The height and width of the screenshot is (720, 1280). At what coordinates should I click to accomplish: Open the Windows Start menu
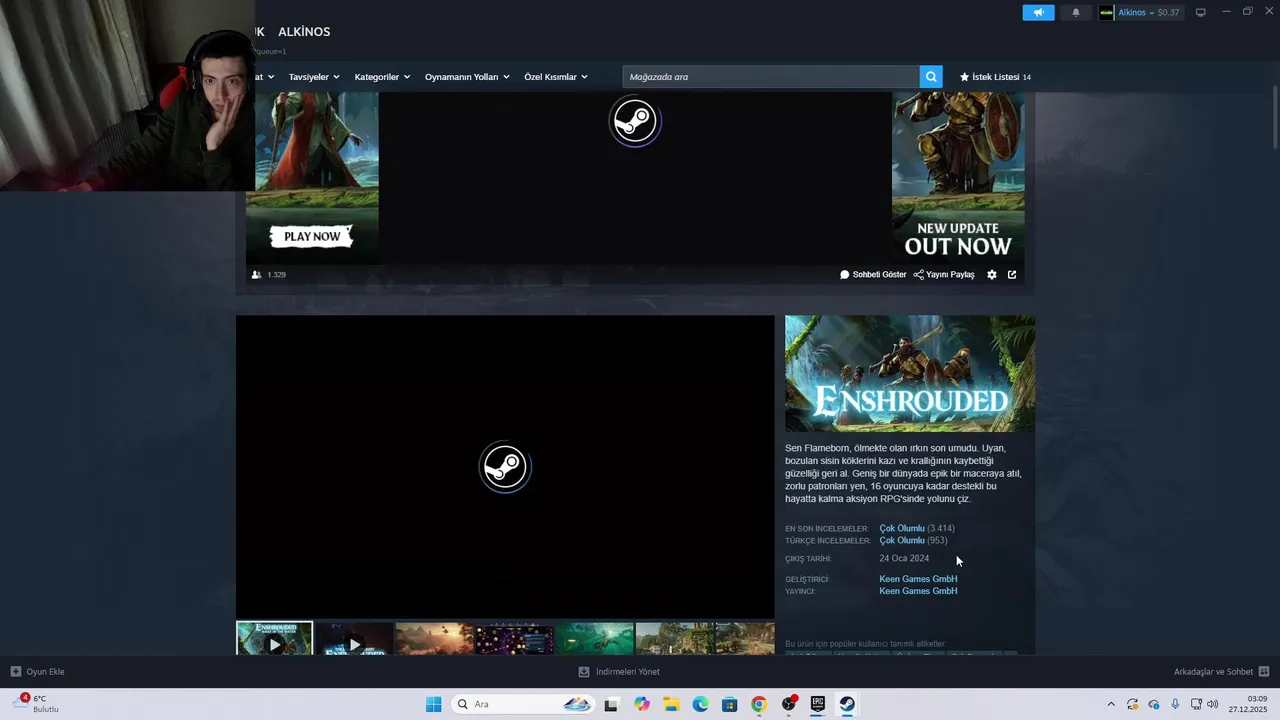click(x=433, y=704)
